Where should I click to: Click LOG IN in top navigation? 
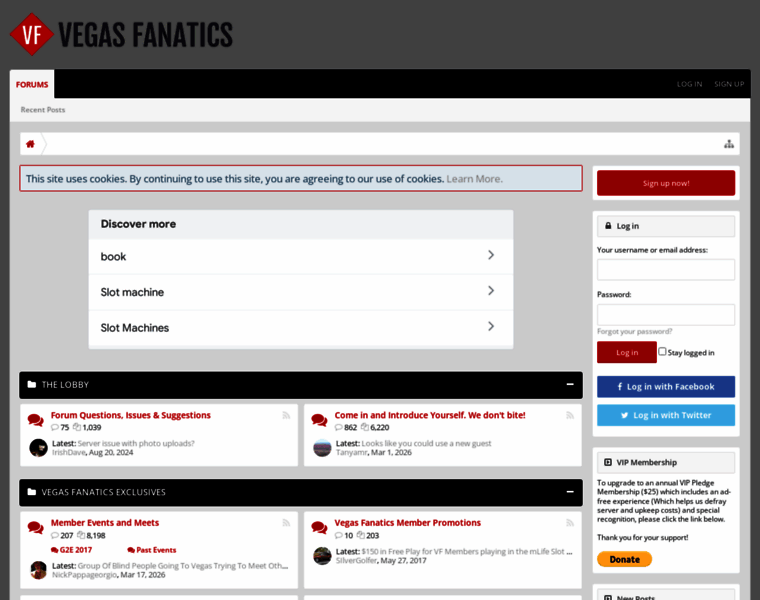tap(689, 84)
